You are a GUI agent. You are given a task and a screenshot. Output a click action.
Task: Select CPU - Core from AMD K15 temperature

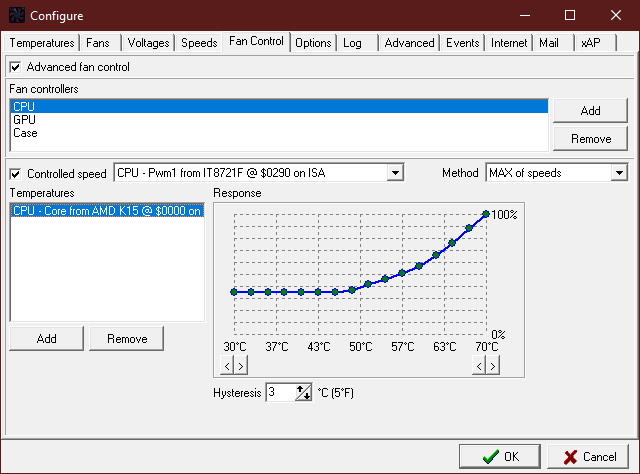(x=107, y=211)
